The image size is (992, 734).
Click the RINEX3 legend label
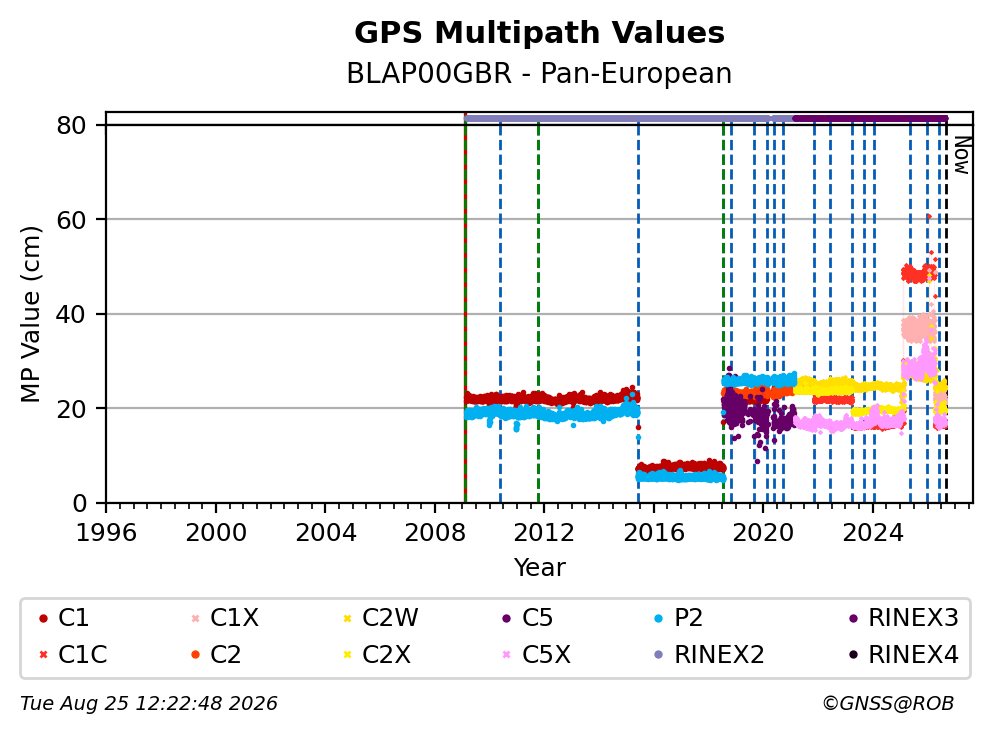914,618
